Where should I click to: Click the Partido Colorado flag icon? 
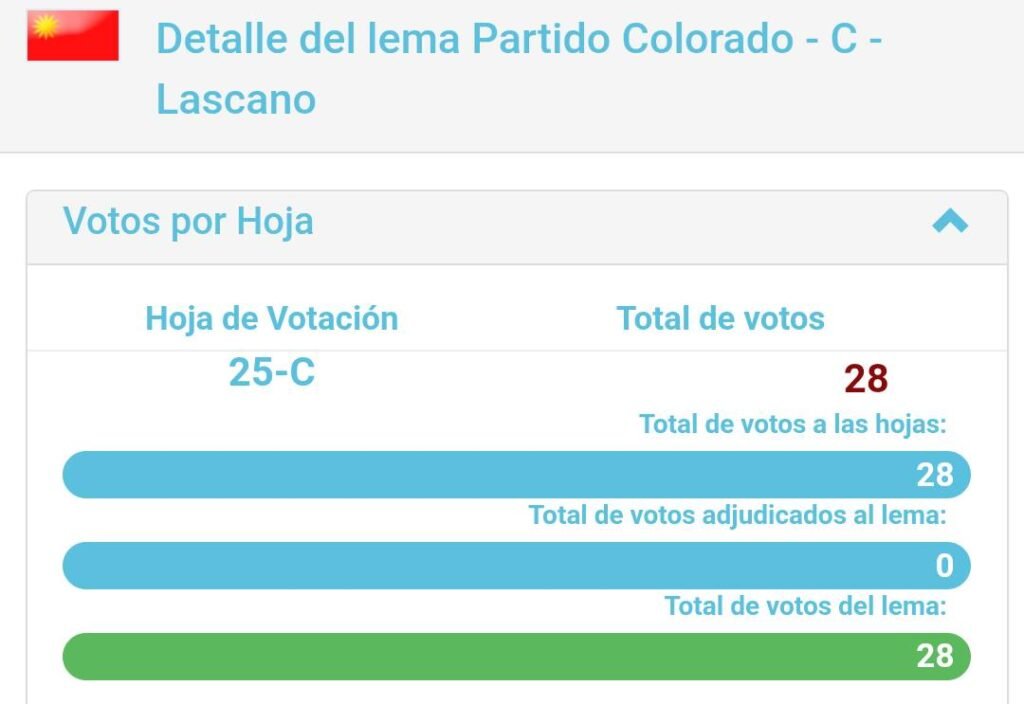tap(72, 35)
